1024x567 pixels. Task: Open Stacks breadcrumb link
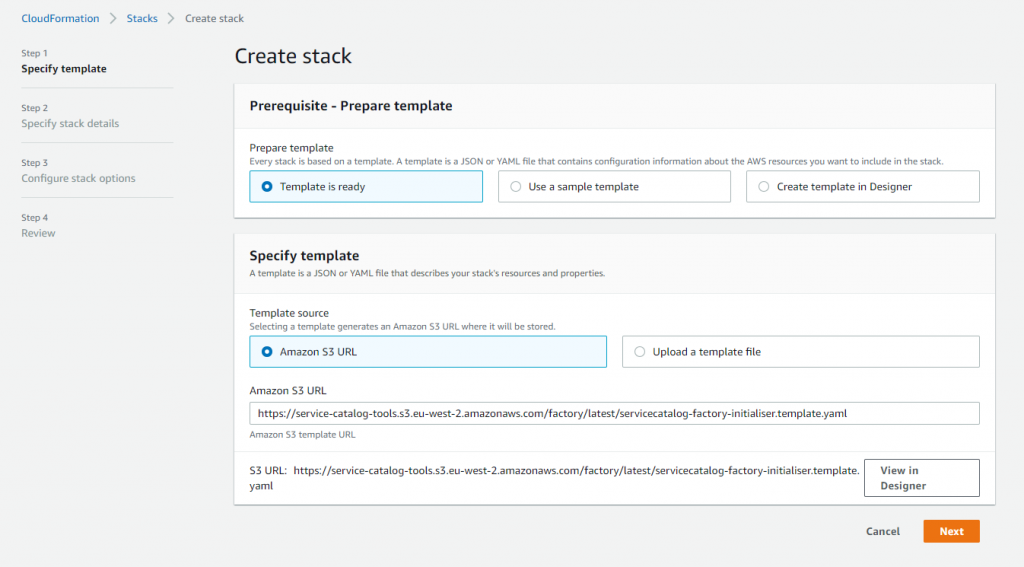pyautogui.click(x=142, y=18)
